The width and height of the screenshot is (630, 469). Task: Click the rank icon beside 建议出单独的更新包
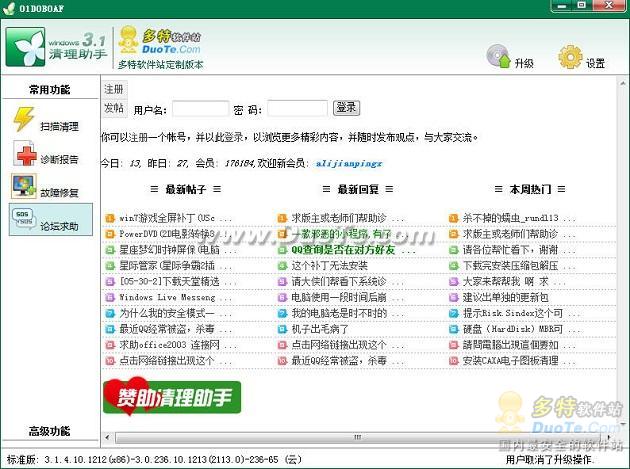[x=454, y=297]
